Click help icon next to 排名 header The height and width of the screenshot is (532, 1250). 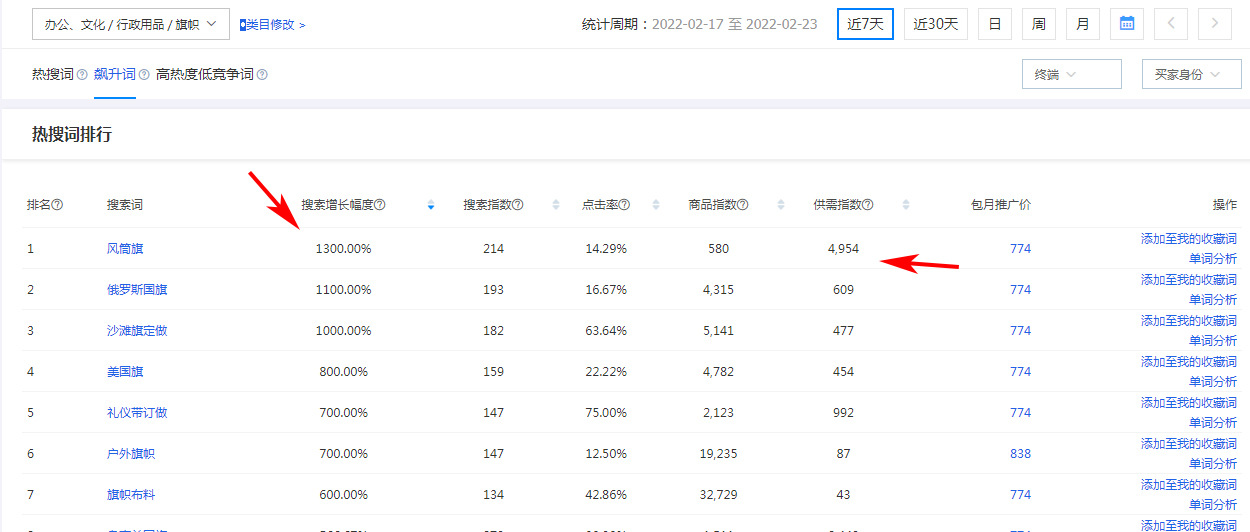(x=57, y=205)
